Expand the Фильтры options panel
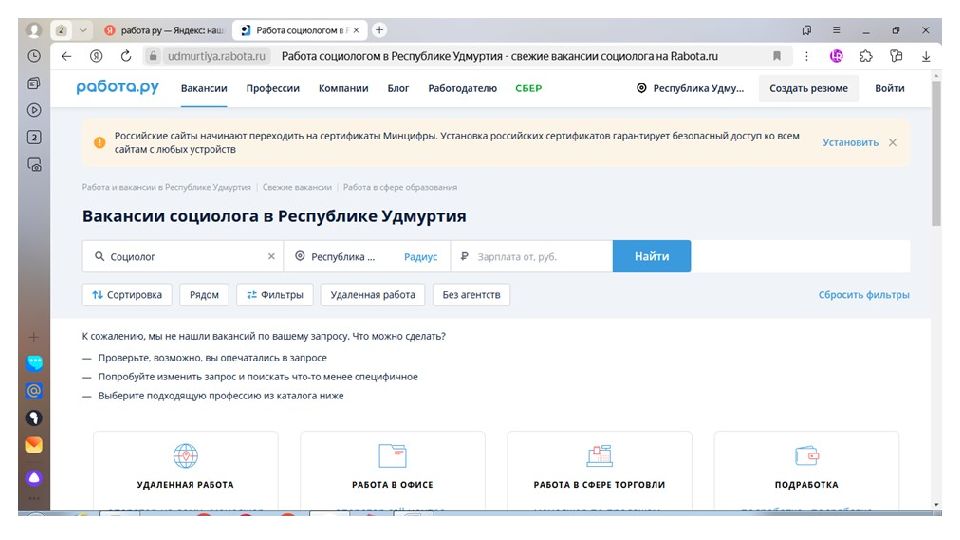The image size is (960, 540). (277, 295)
